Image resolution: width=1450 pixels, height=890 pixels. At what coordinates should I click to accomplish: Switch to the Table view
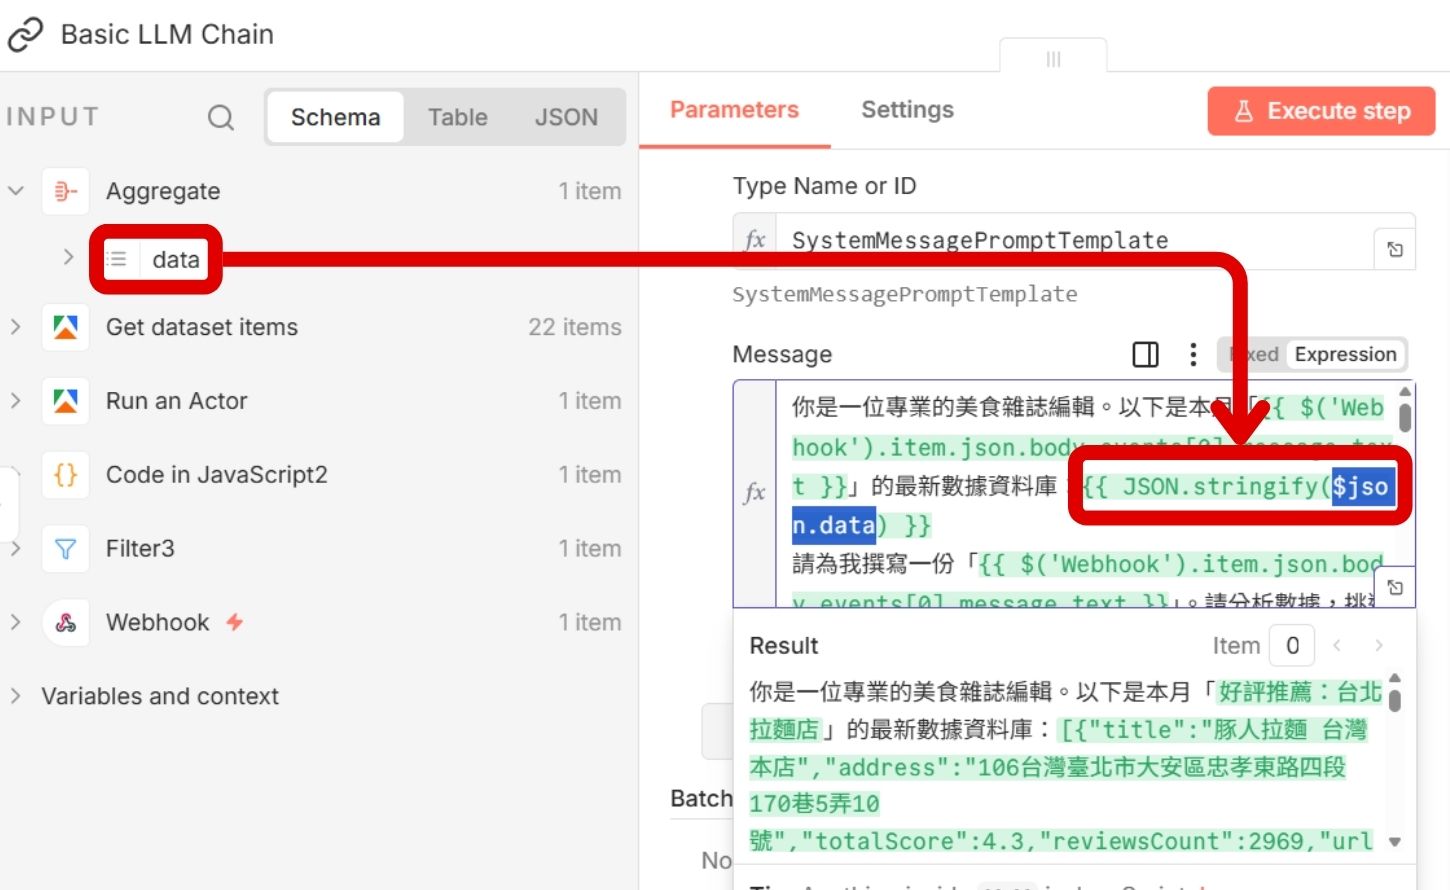[457, 117]
